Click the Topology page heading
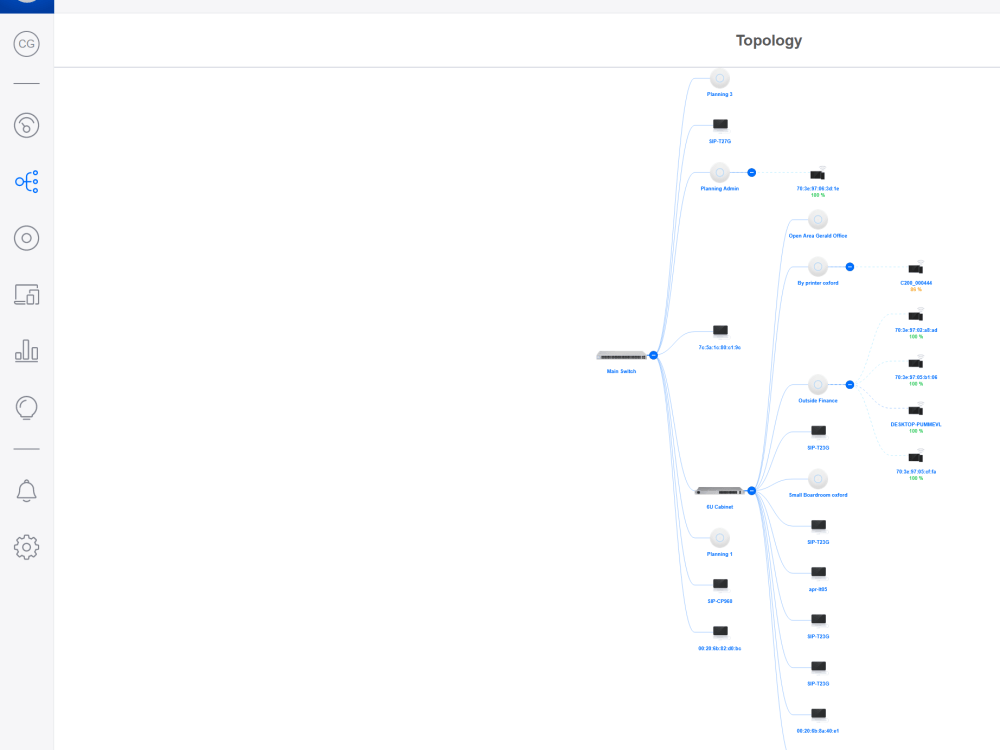 pos(768,41)
